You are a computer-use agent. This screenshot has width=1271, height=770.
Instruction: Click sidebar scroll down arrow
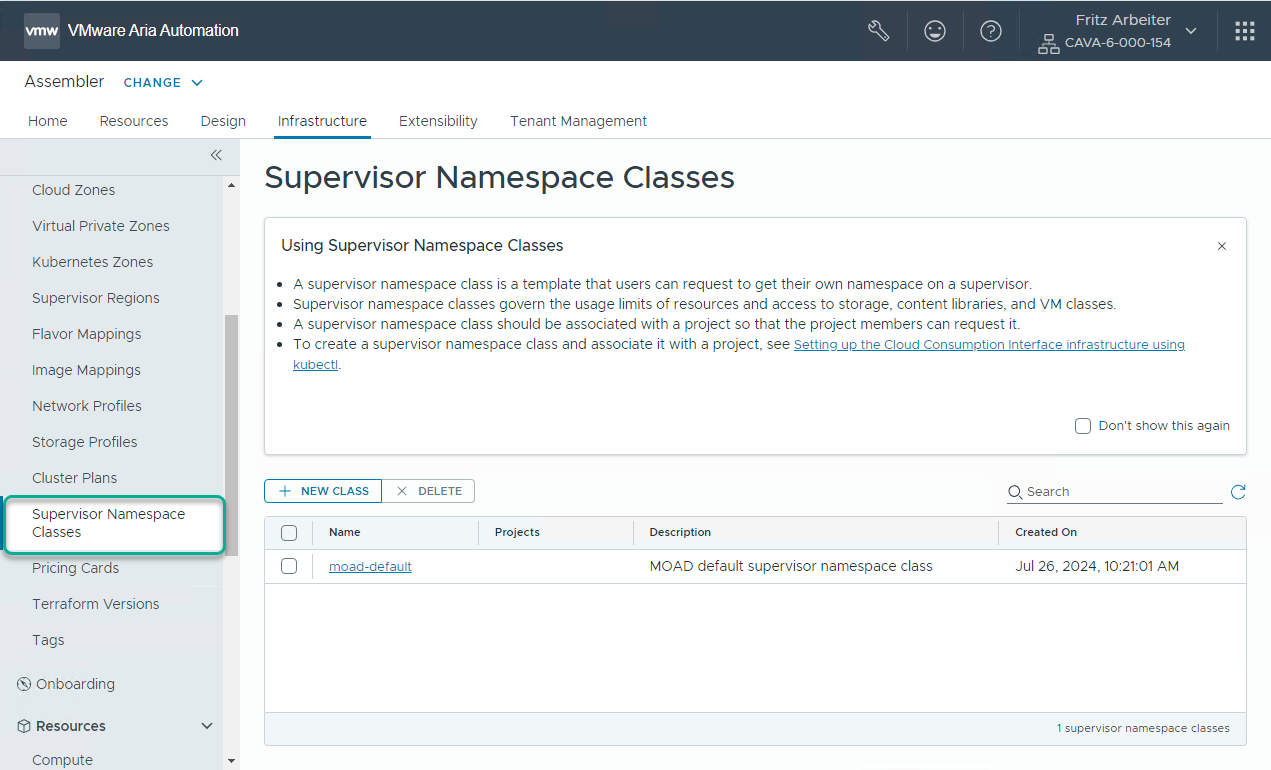[x=232, y=761]
